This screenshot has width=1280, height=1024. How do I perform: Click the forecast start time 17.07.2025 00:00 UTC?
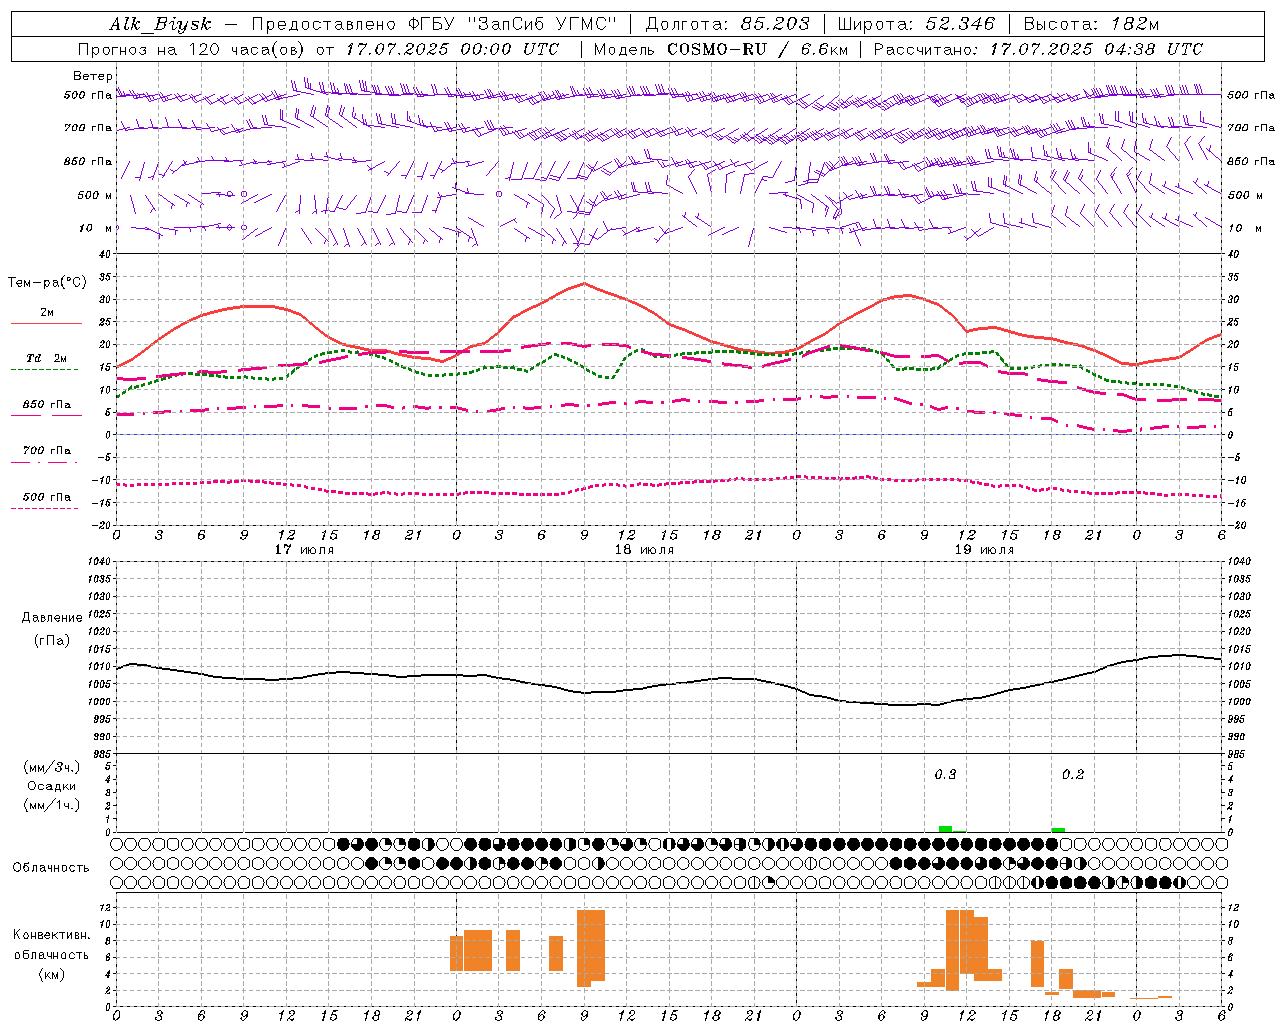pos(453,49)
